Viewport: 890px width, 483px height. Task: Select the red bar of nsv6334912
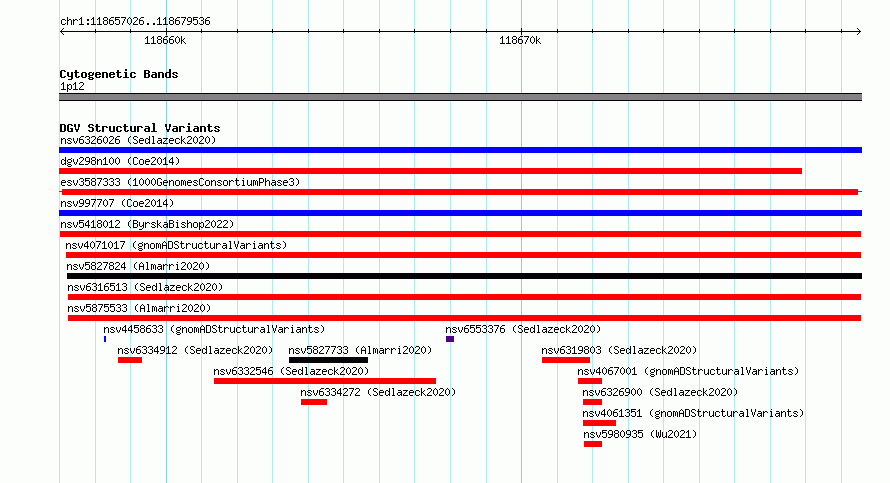(130, 360)
